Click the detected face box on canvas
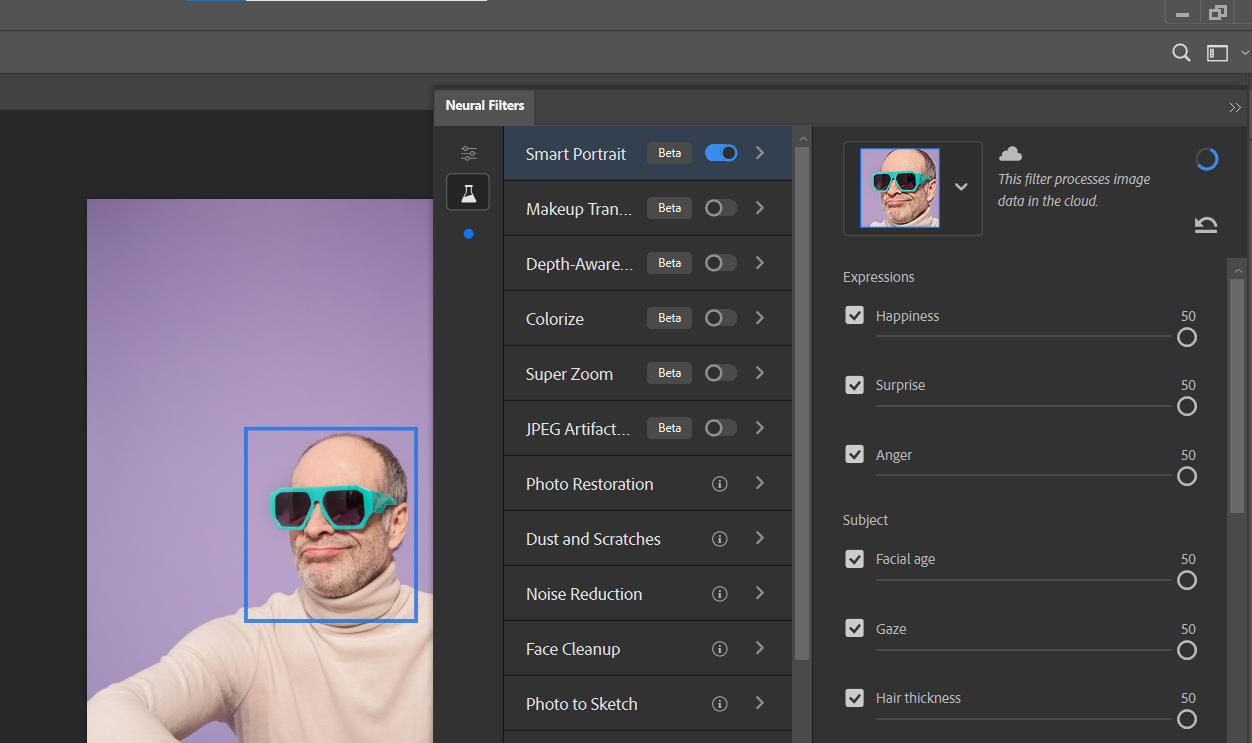 pos(331,525)
